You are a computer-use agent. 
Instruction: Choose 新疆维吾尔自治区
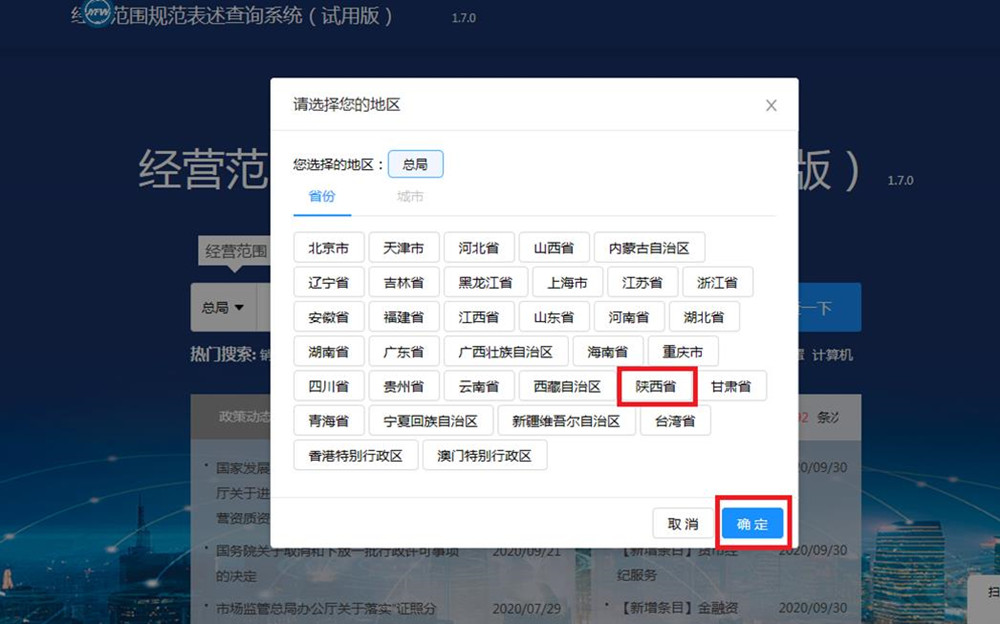coord(566,421)
